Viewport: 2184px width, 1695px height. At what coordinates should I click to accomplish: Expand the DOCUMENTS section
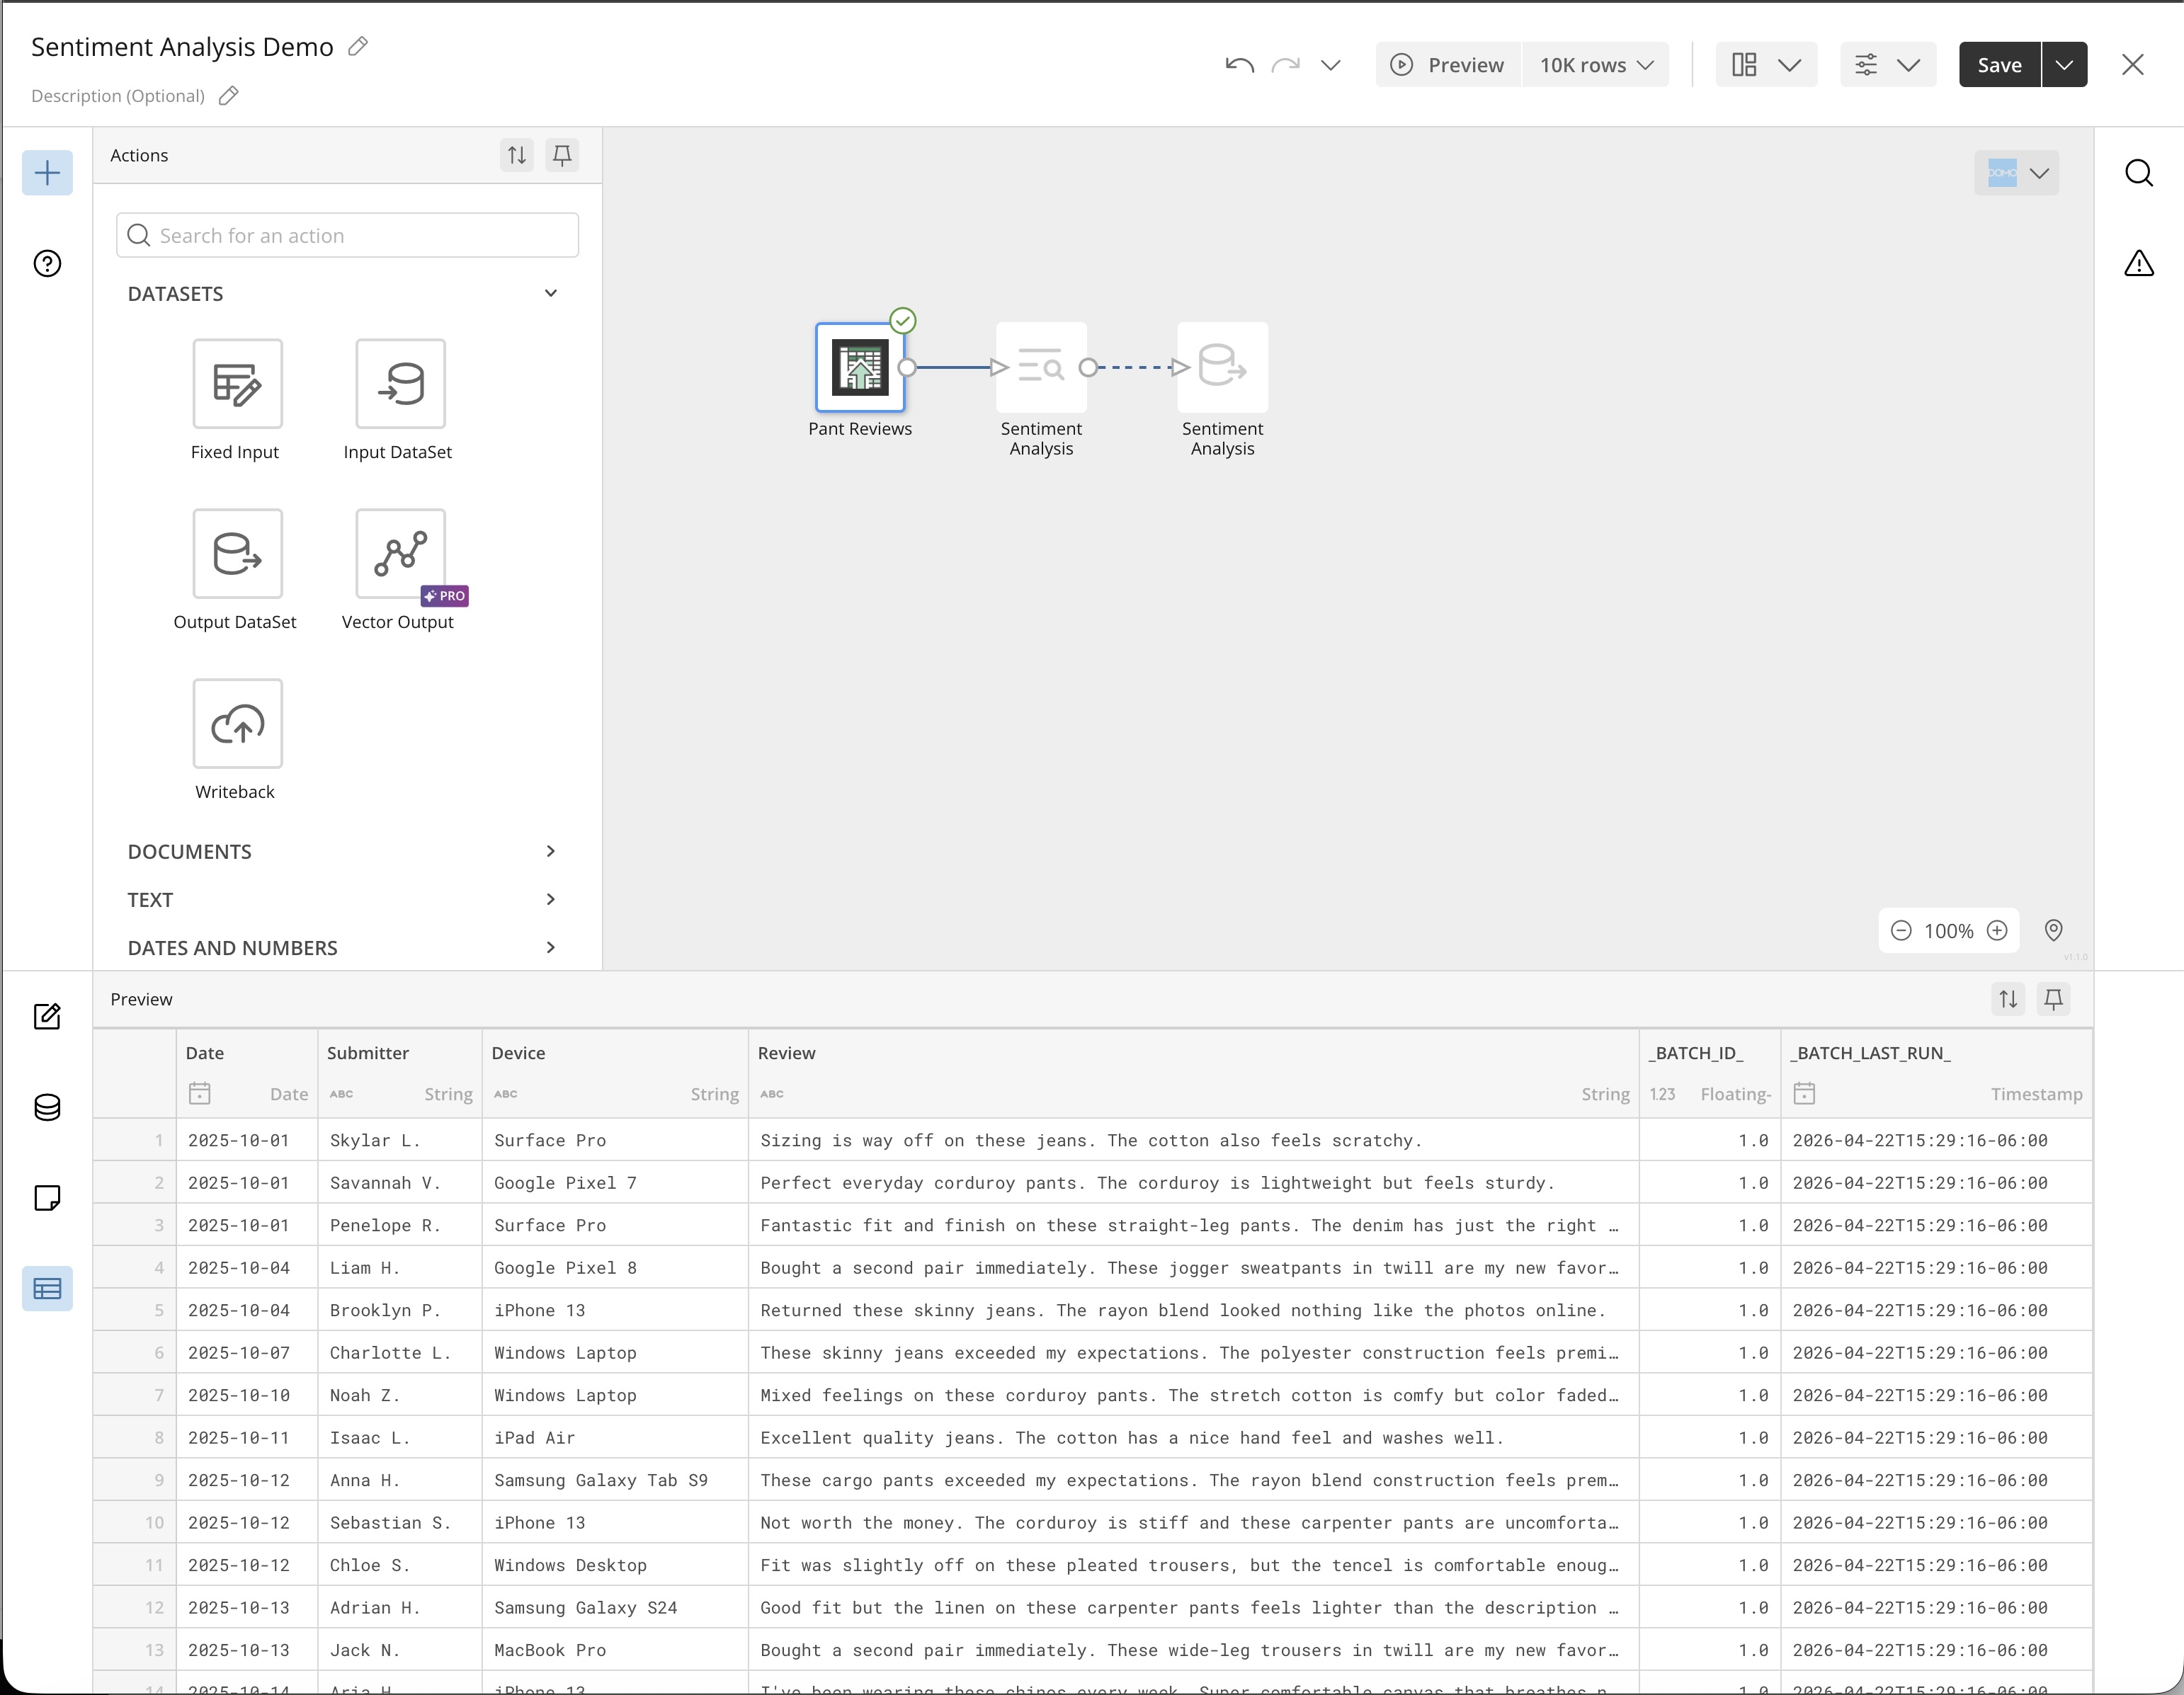[341, 851]
